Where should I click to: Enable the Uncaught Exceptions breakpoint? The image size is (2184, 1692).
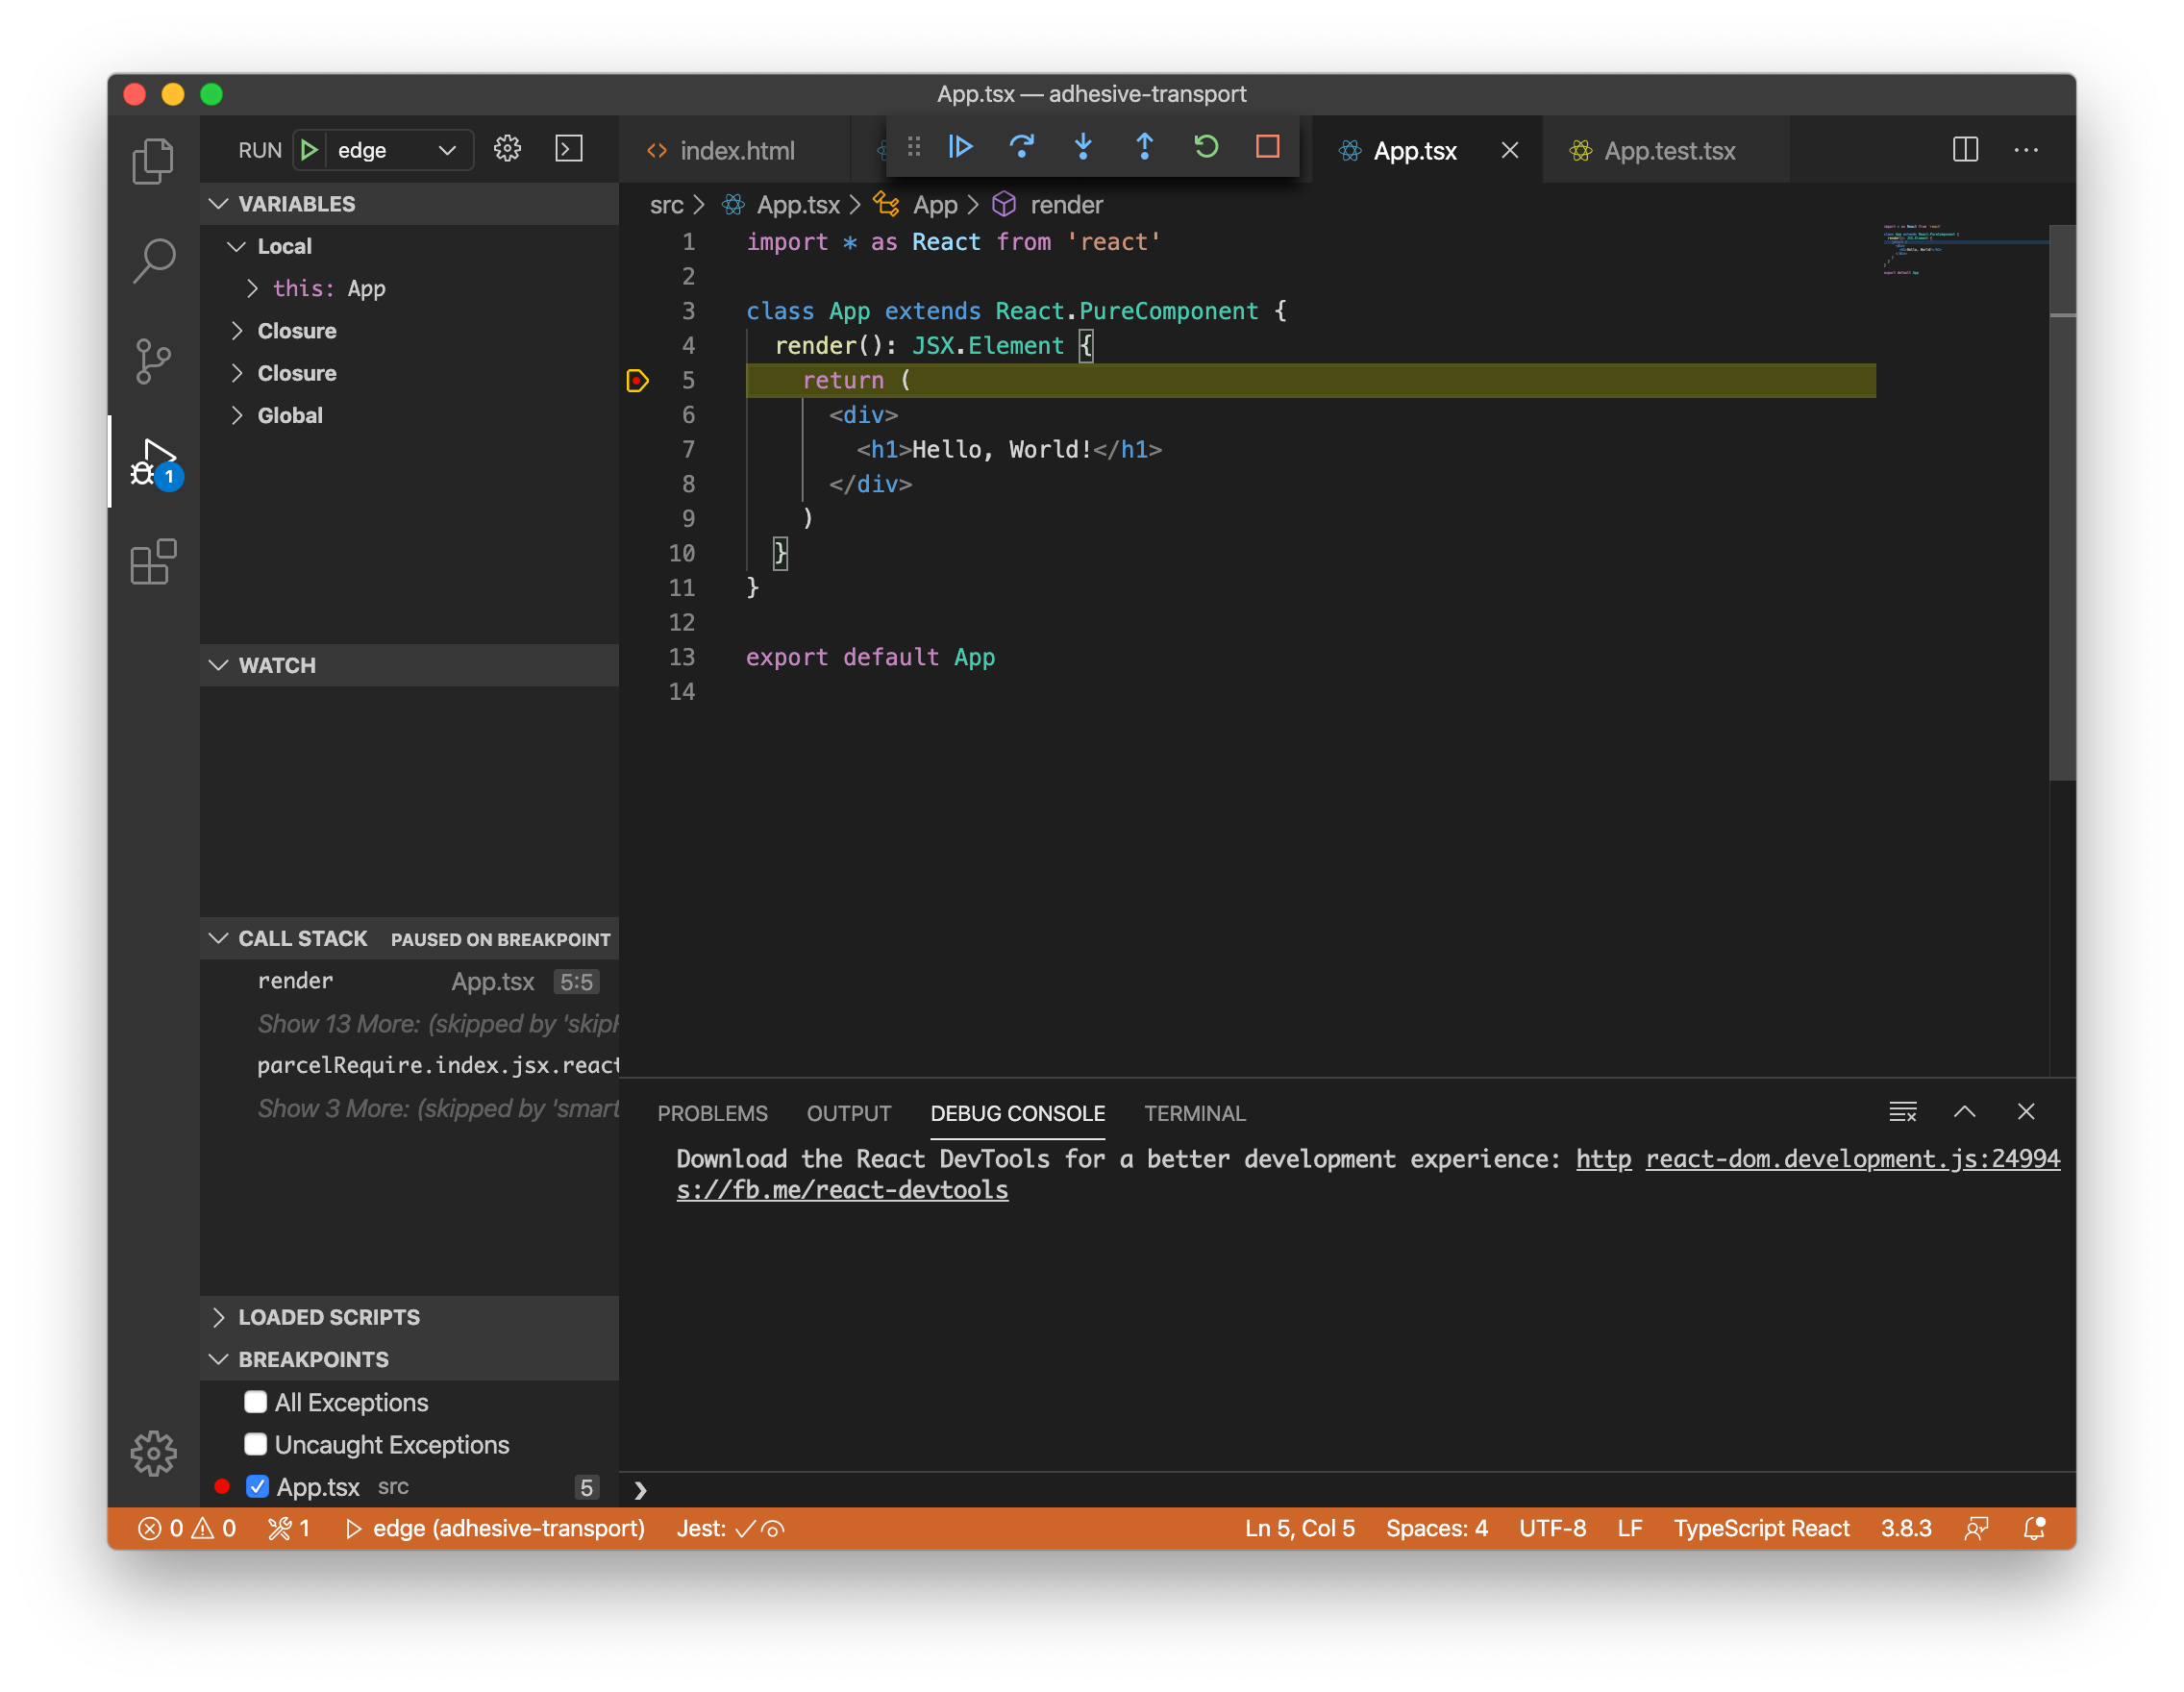tap(257, 1444)
